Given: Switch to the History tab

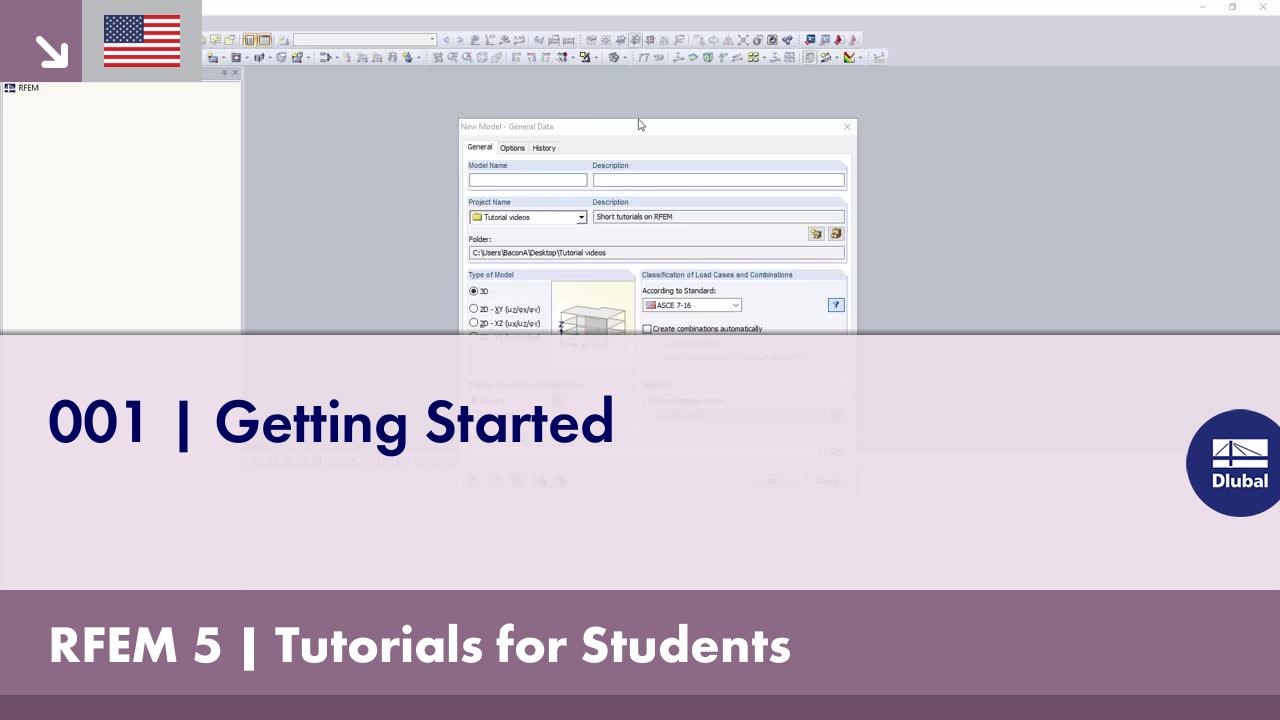Looking at the screenshot, I should [x=543, y=147].
